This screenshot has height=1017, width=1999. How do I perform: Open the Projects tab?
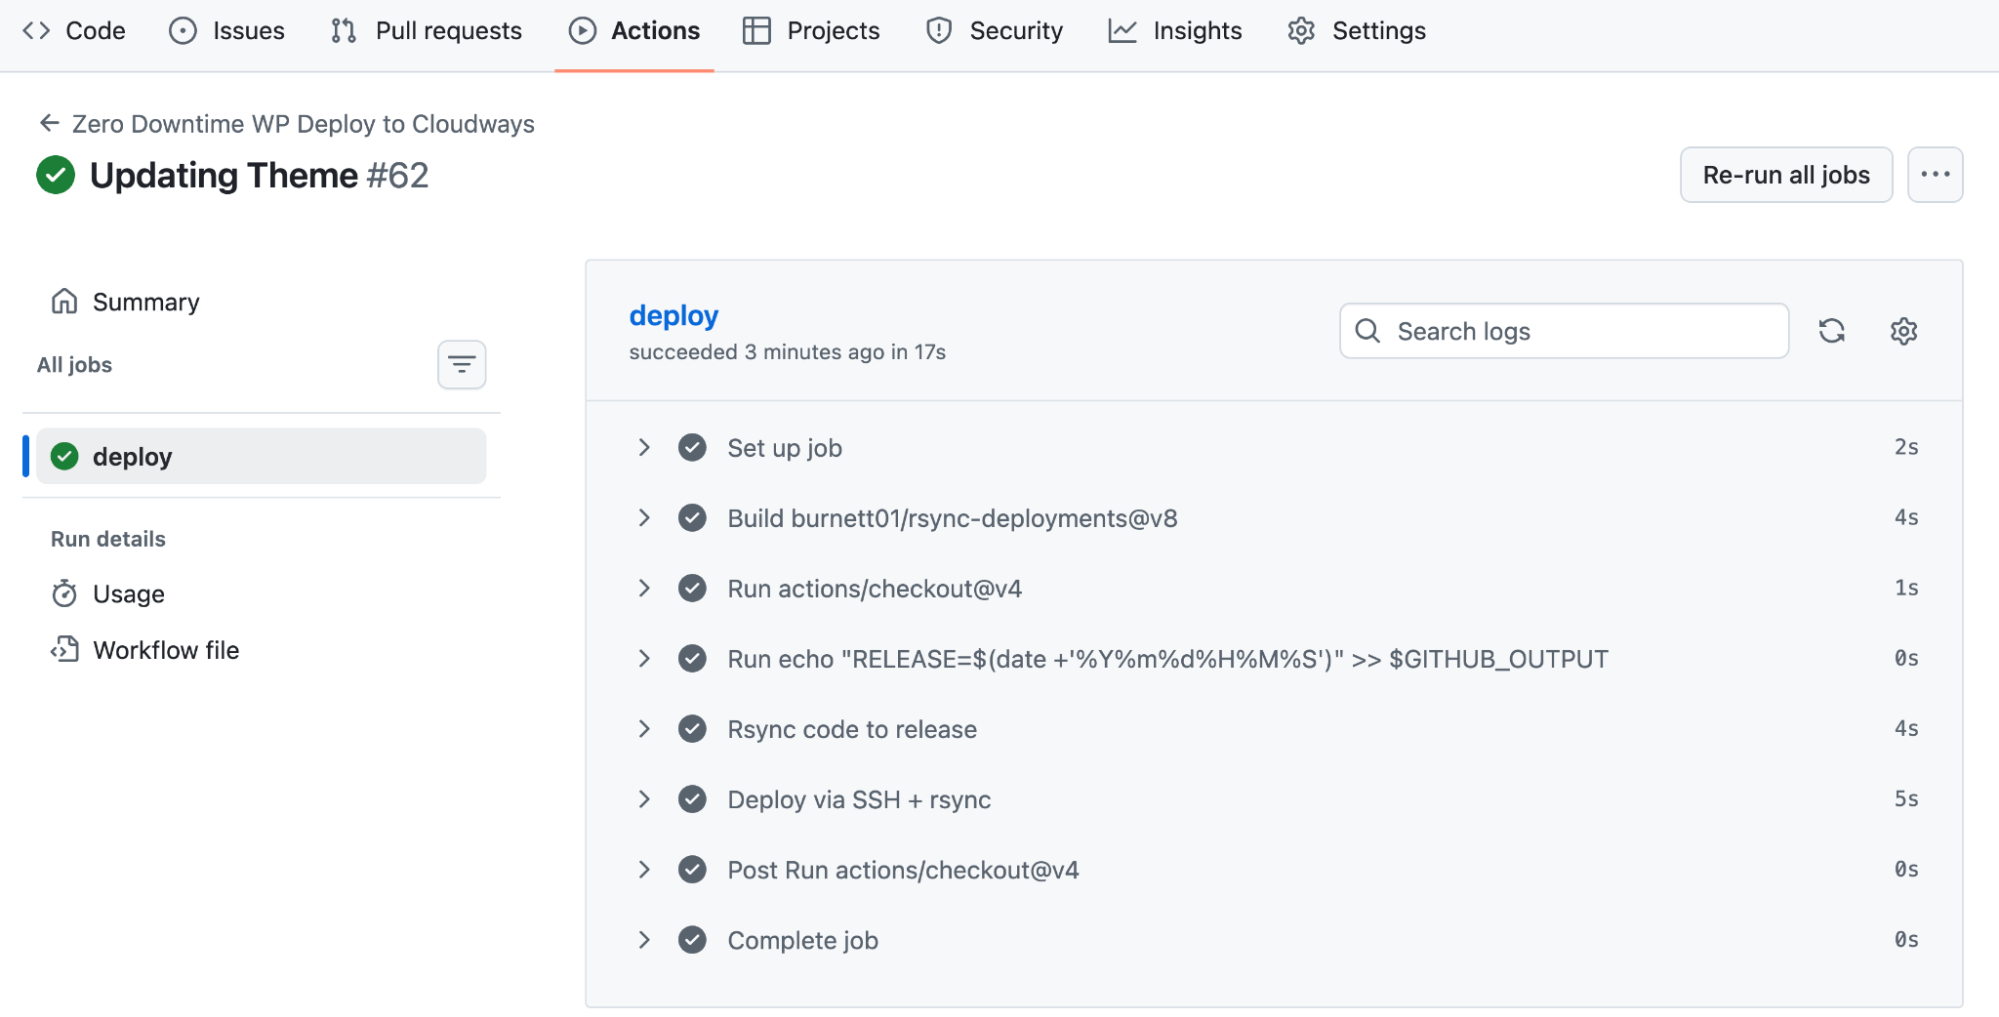click(x=811, y=31)
